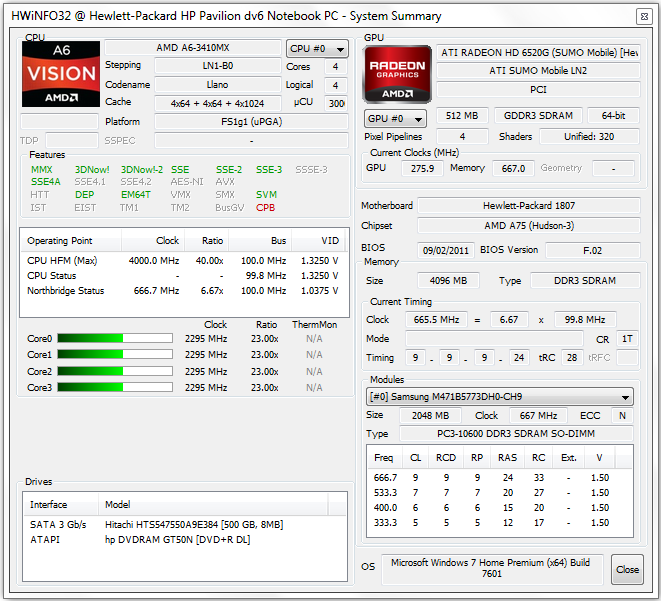Click the BIOS Version F.02 field
Viewport: 661px width, 601px height.
pos(593,251)
